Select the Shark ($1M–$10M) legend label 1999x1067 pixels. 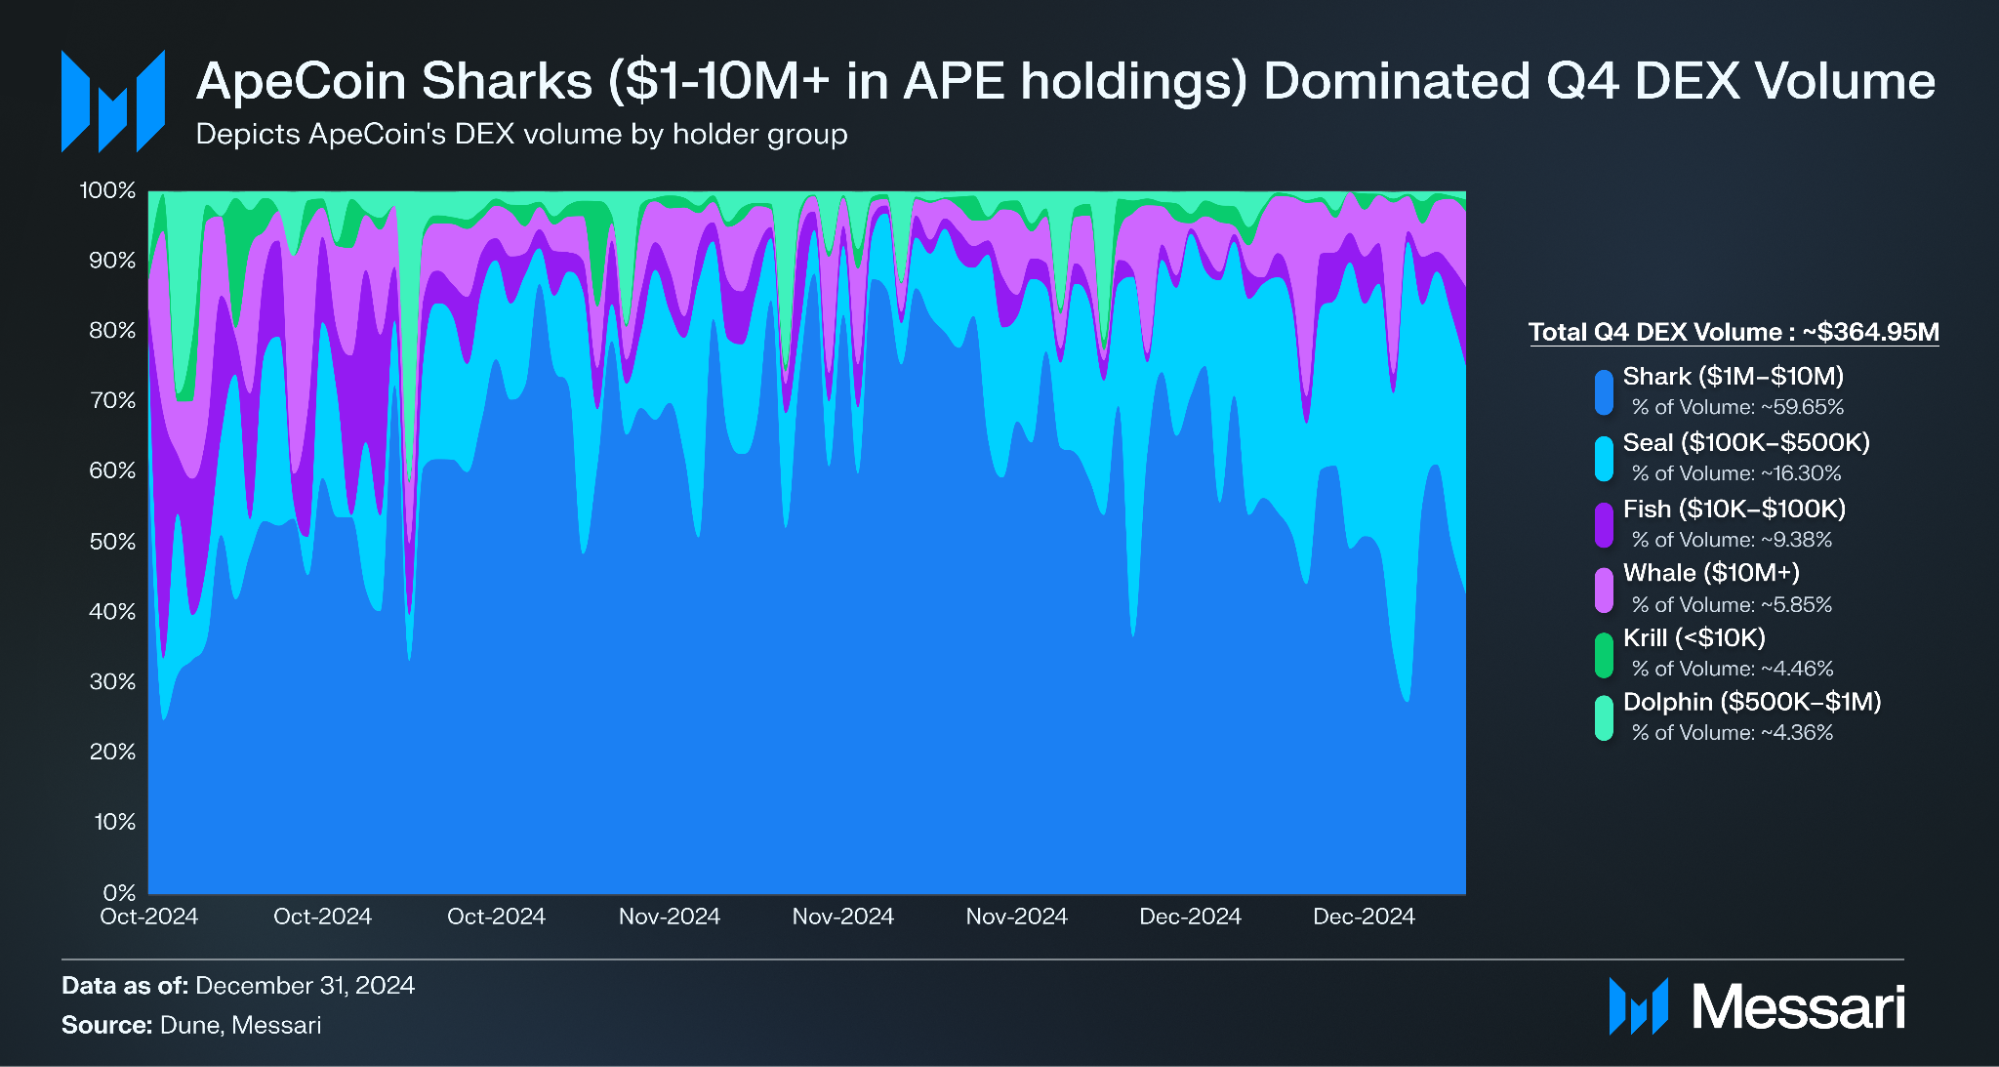1732,376
